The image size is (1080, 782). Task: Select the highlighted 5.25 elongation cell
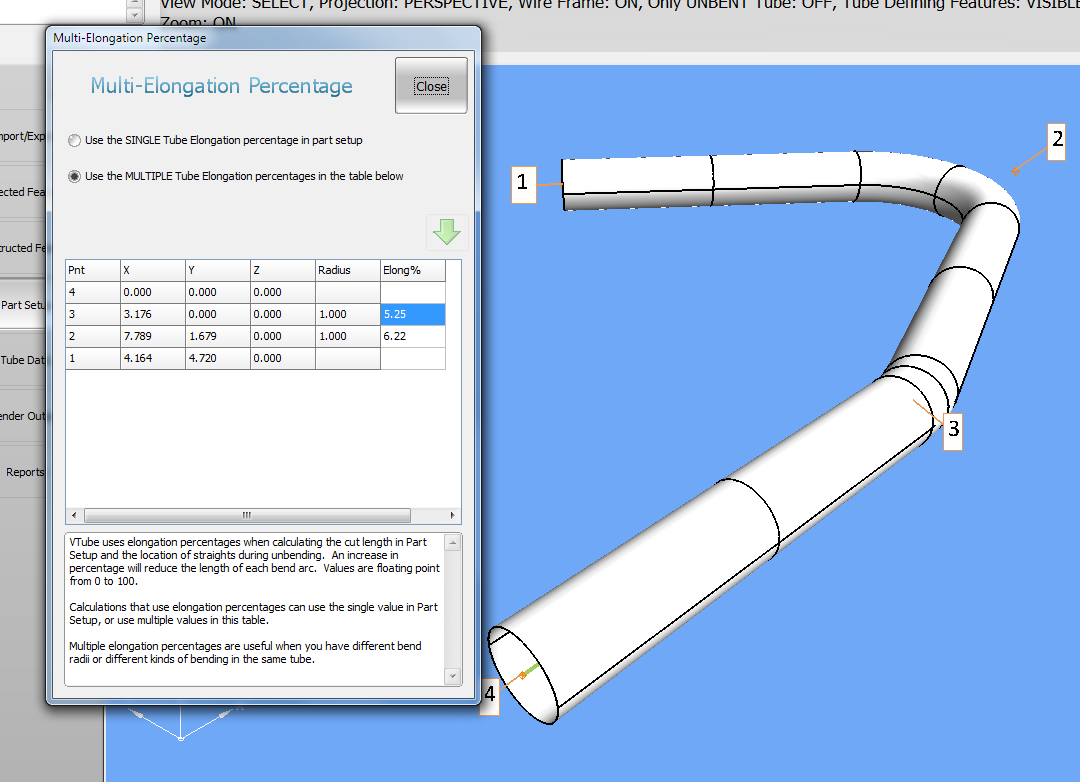tap(412, 314)
